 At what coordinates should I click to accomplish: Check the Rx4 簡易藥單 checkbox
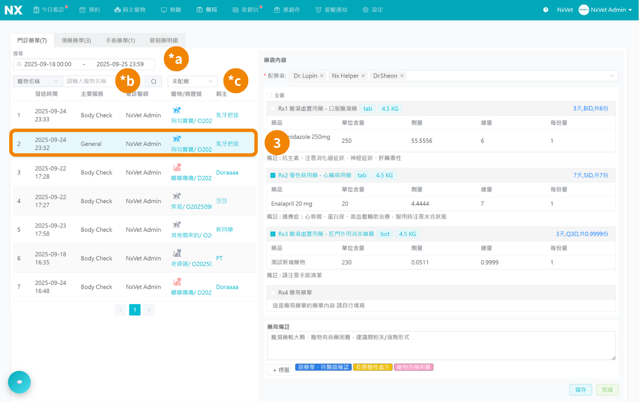coord(273,292)
